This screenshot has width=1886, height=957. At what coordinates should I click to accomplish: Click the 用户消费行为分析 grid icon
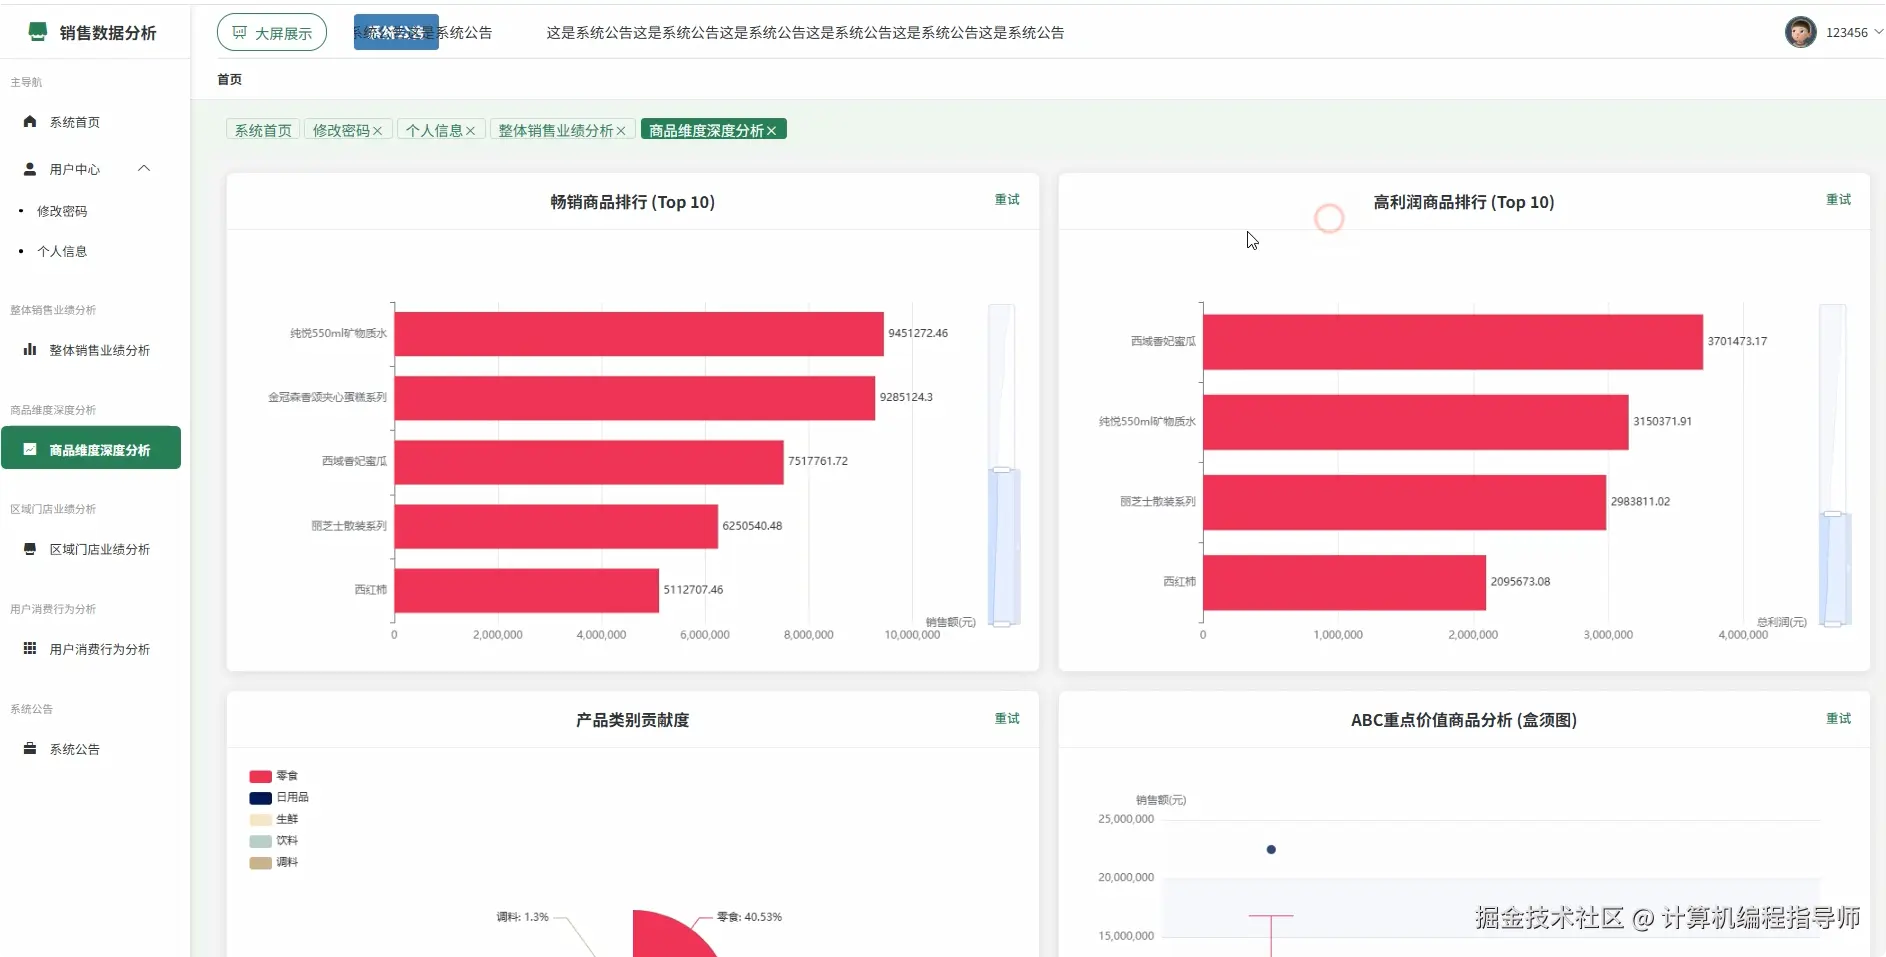click(30, 649)
